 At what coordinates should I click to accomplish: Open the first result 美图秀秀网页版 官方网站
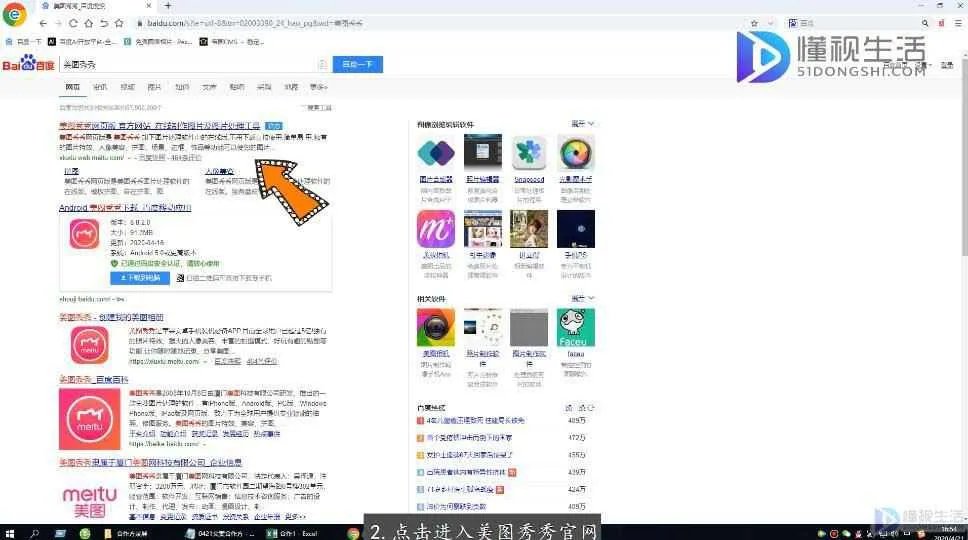tap(159, 125)
